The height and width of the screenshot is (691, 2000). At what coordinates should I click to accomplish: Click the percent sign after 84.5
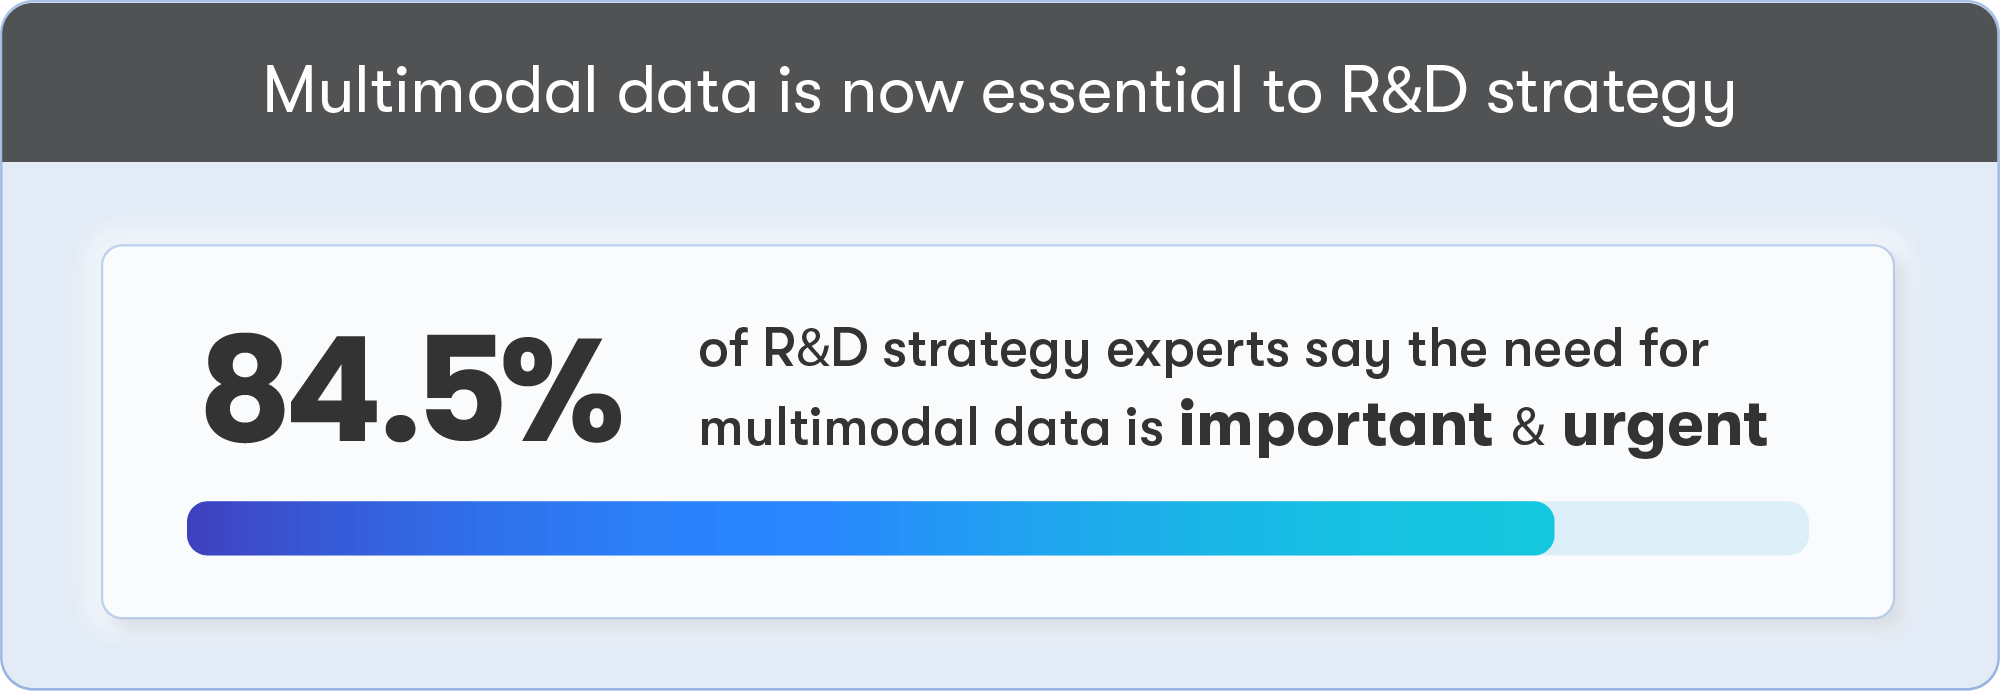562,390
